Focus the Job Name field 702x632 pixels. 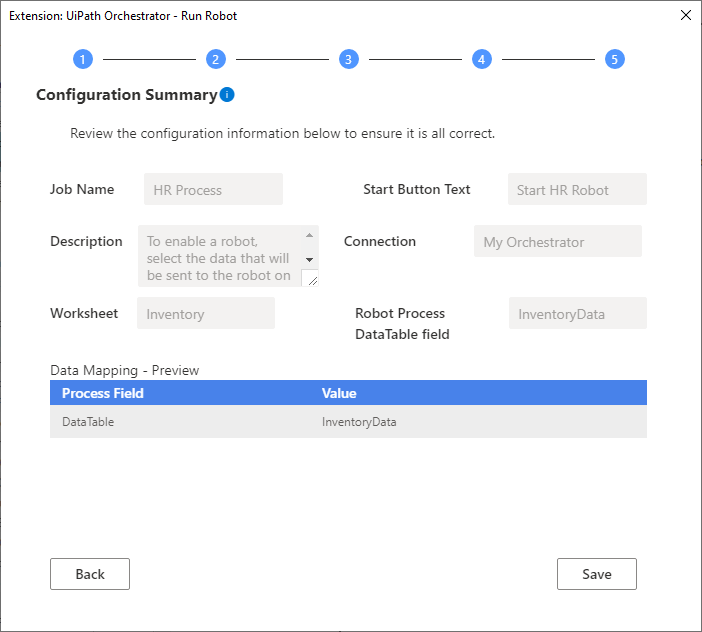(x=214, y=189)
